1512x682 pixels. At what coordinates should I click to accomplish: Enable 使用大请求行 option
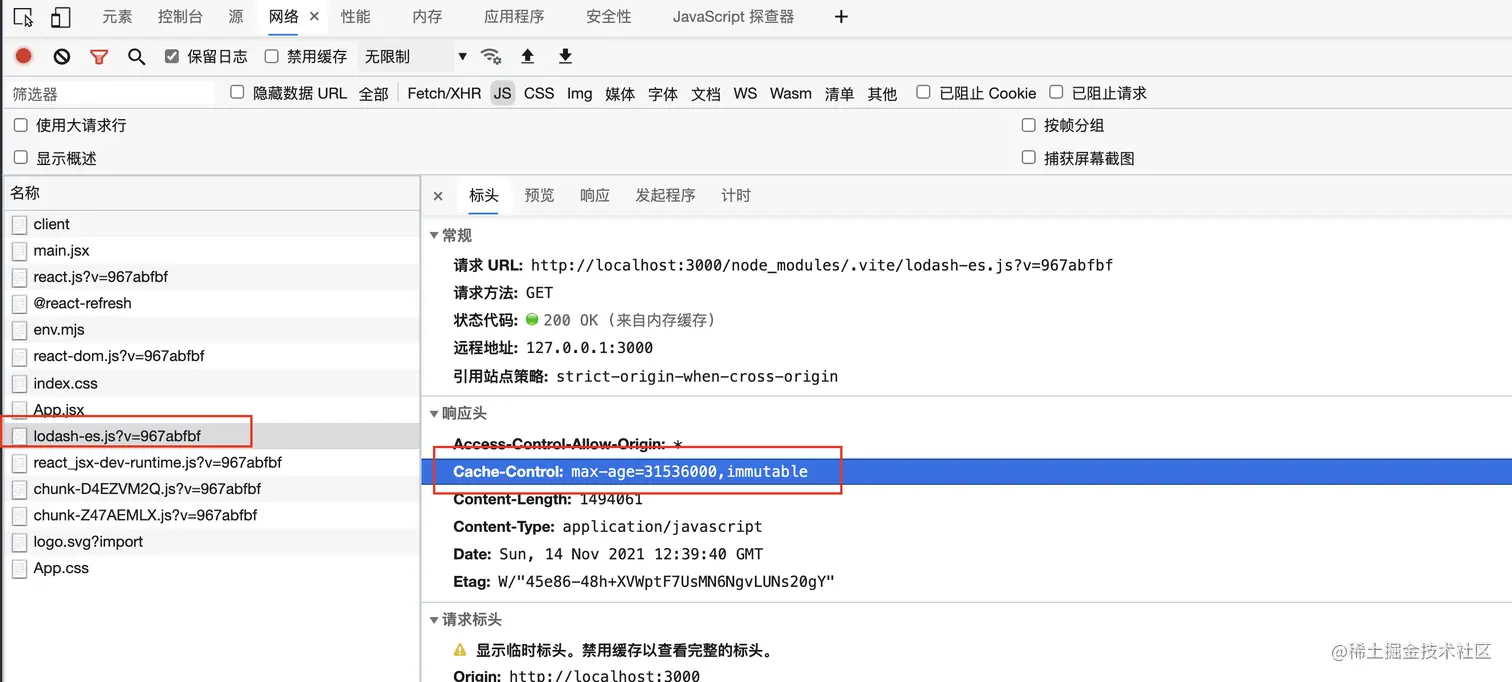[x=20, y=125]
